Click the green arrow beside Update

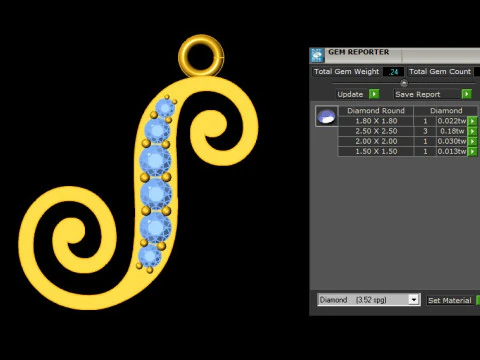374,94
